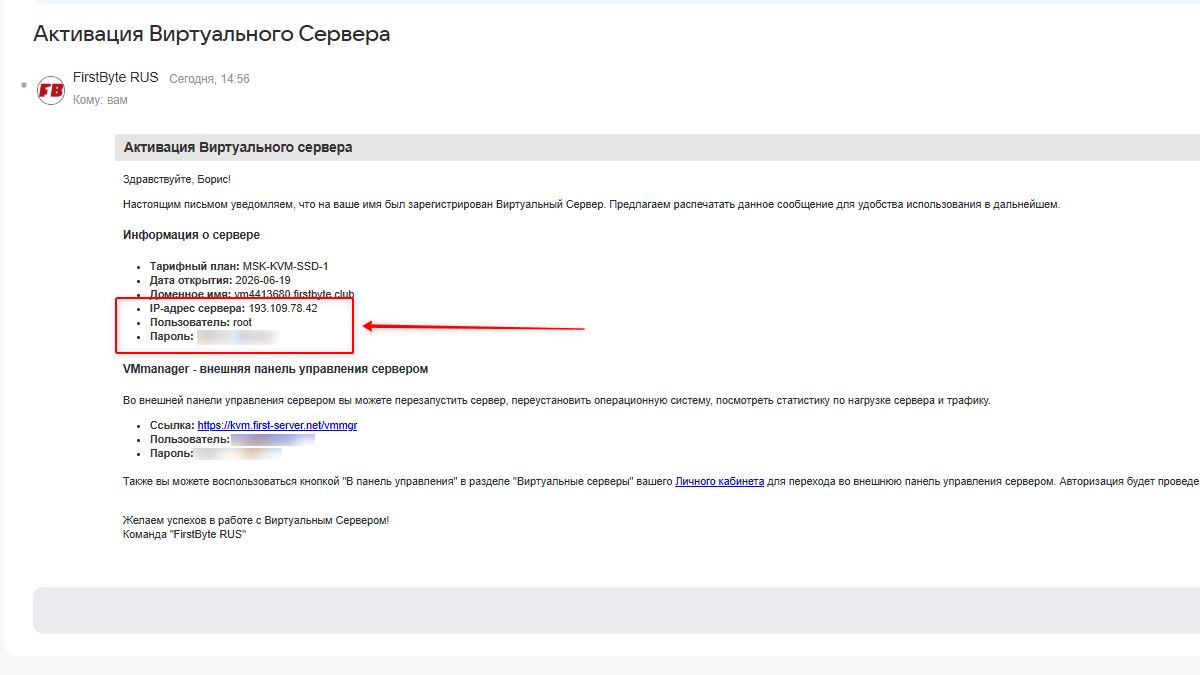Click the heading 'VMmanager - внешняя панель управления сервером'
Screen dimensions: 1200x675
pyautogui.click(x=275, y=369)
